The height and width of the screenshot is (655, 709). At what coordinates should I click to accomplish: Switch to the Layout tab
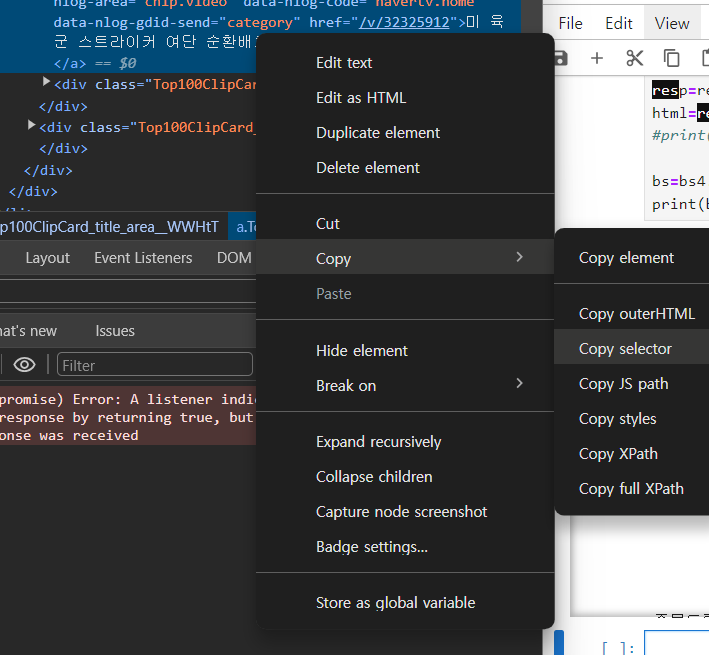(47, 258)
